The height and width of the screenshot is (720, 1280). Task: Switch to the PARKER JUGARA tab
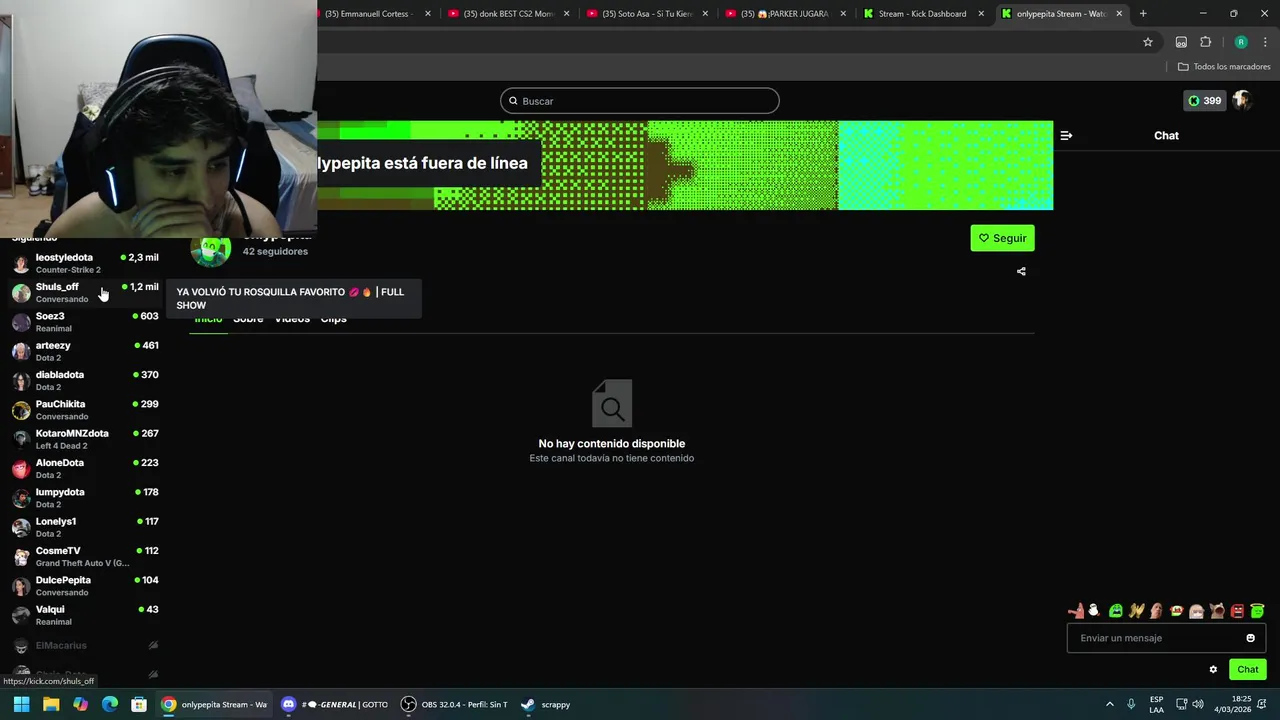point(785,14)
